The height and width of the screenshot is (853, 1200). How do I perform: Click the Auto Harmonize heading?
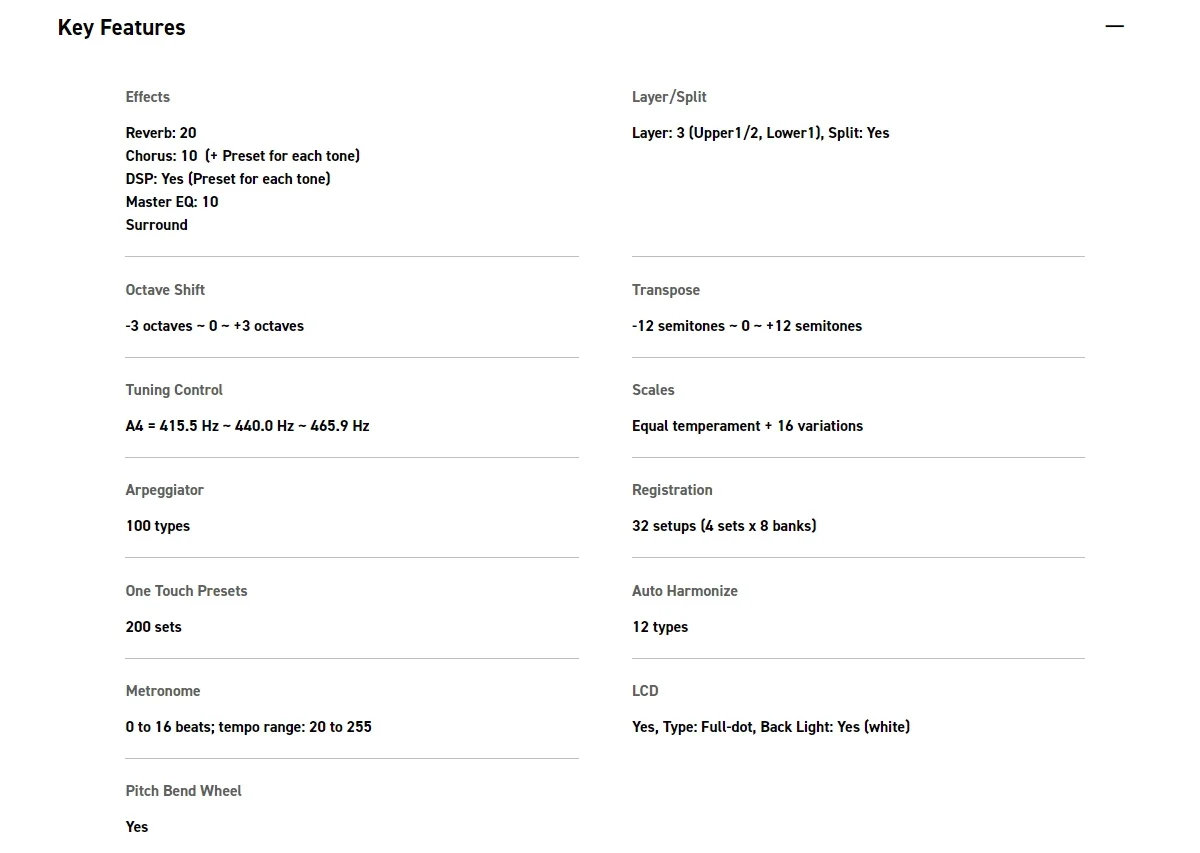click(x=685, y=591)
